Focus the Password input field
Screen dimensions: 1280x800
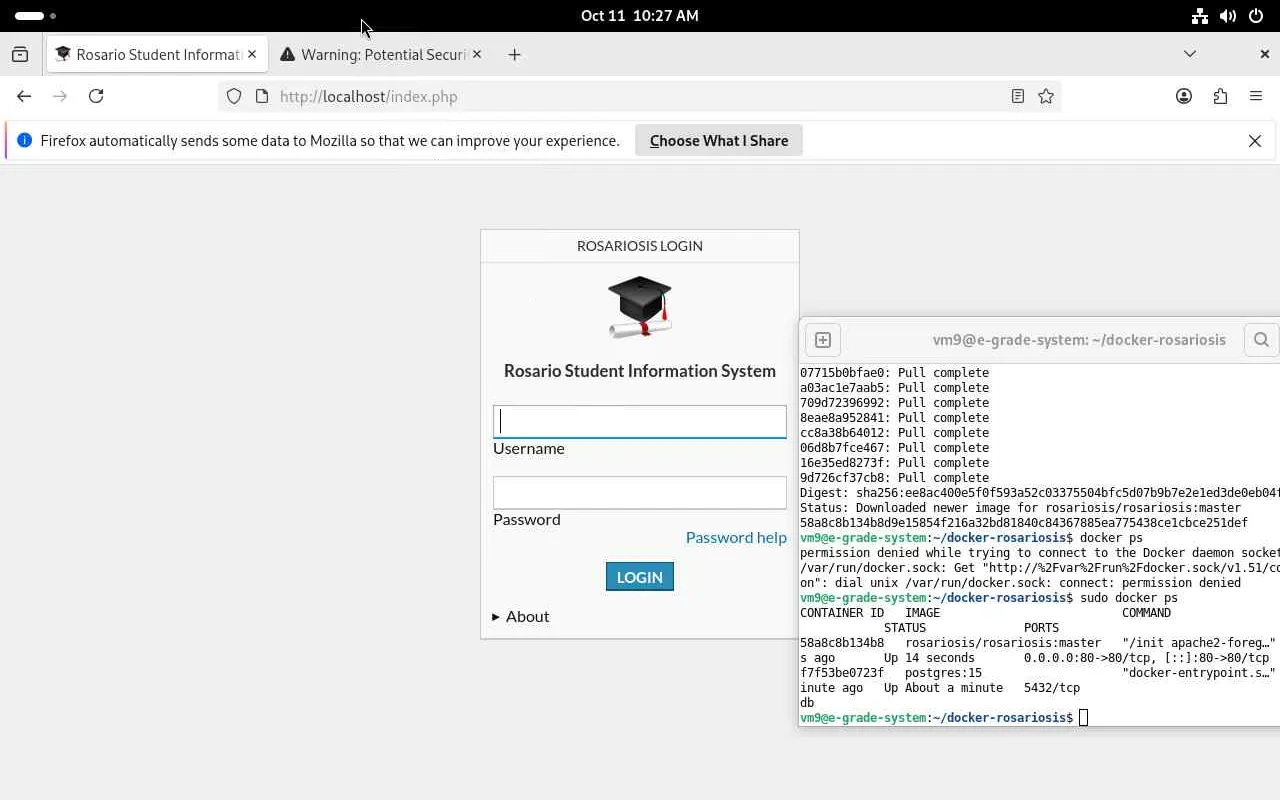640,492
